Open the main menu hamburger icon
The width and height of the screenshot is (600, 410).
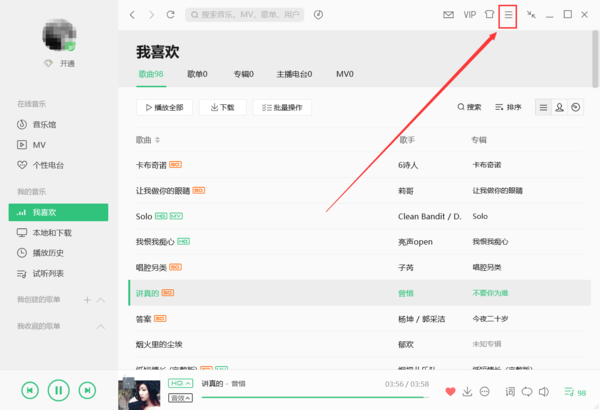coord(507,15)
